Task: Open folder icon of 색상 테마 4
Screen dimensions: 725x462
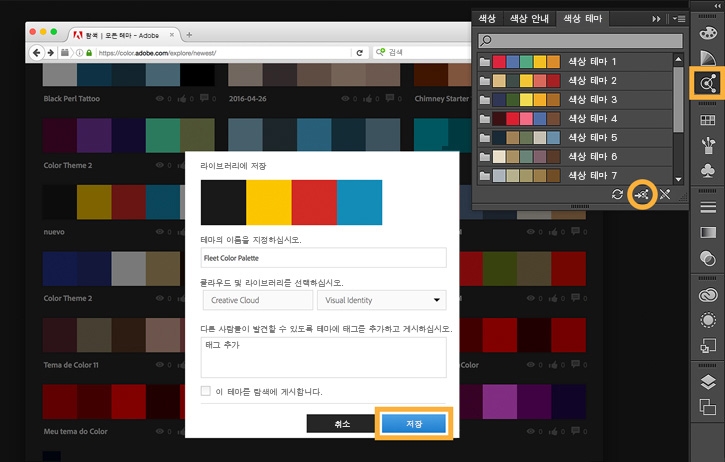Action: coord(485,118)
